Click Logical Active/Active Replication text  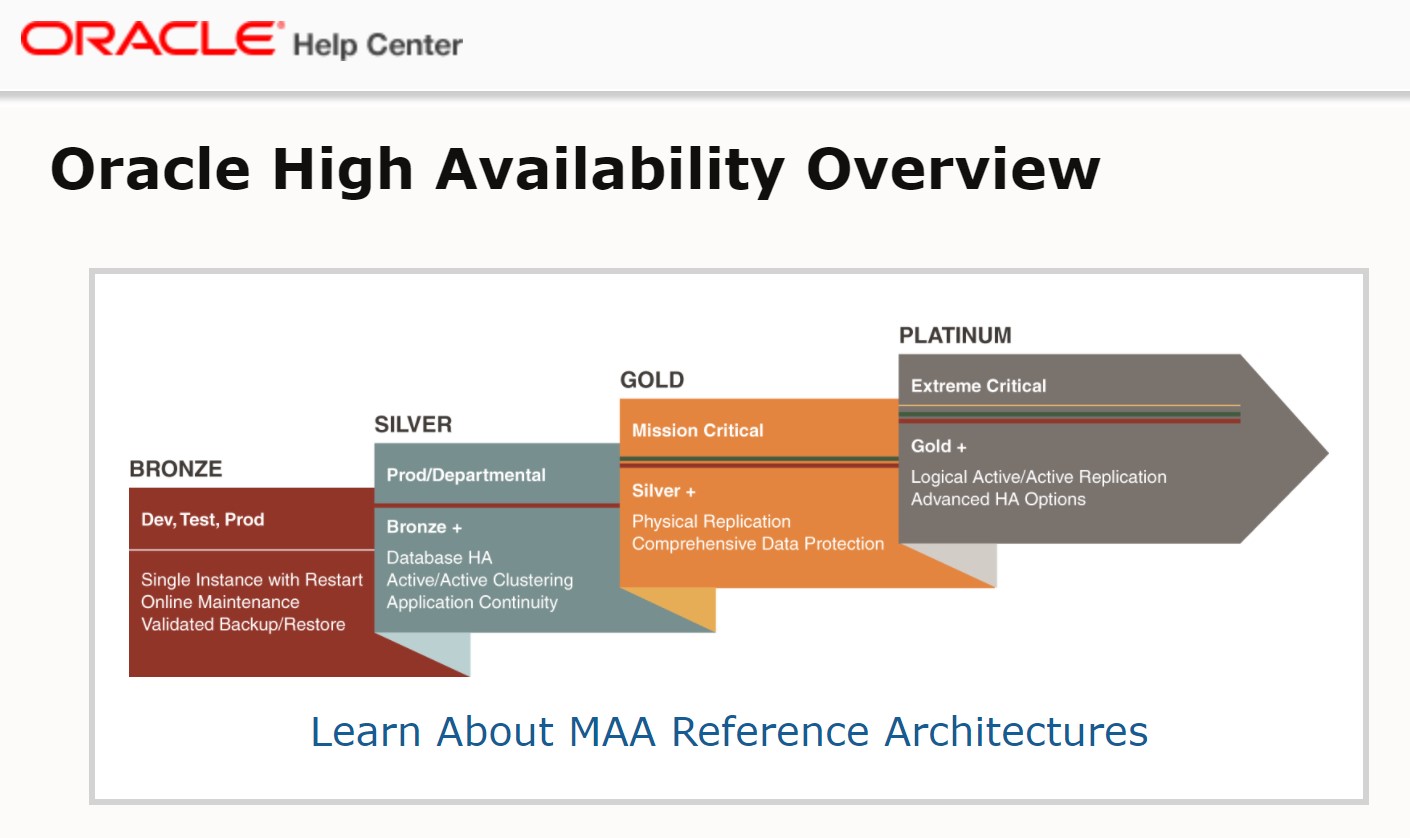1038,477
